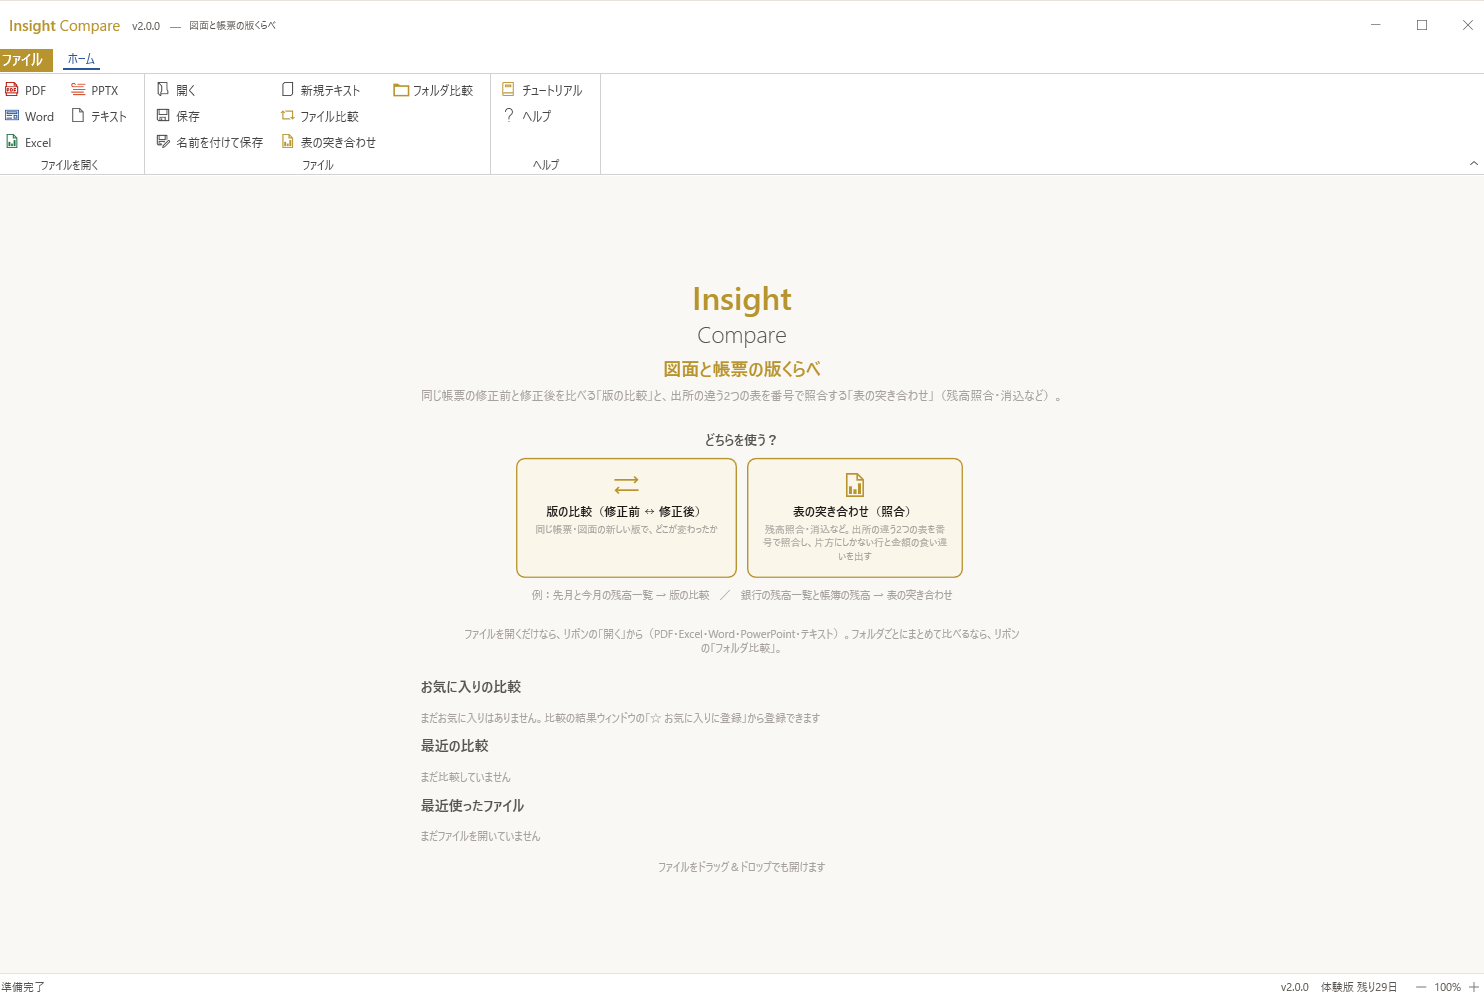Click 体験版 残り29日 in the status bar
The image size is (1484, 992).
point(1359,987)
